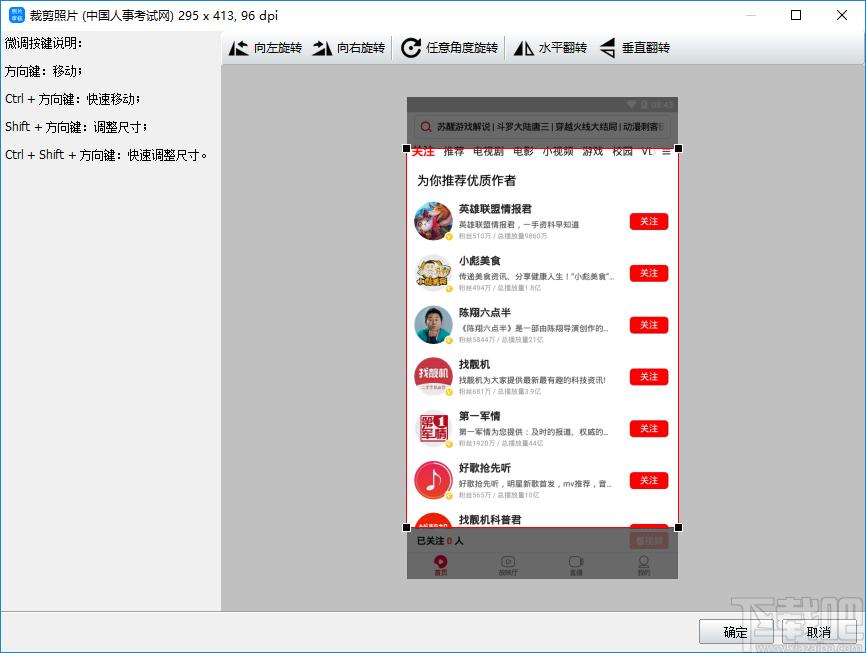Maximize the 裁剪照片 window

[796, 15]
